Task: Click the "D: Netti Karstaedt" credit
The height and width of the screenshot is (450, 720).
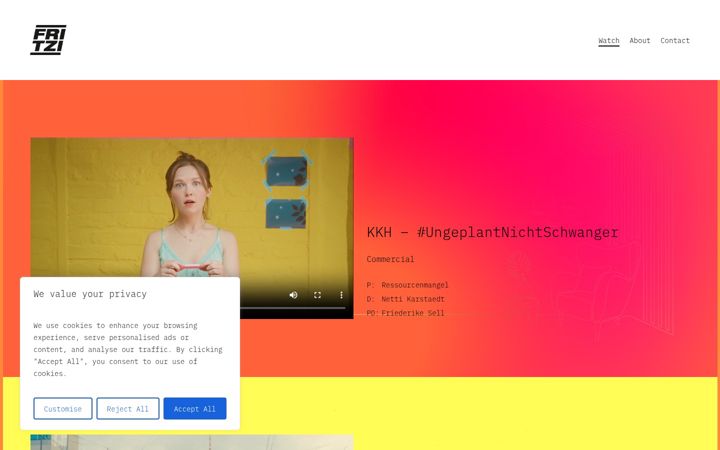Action: tap(405, 299)
